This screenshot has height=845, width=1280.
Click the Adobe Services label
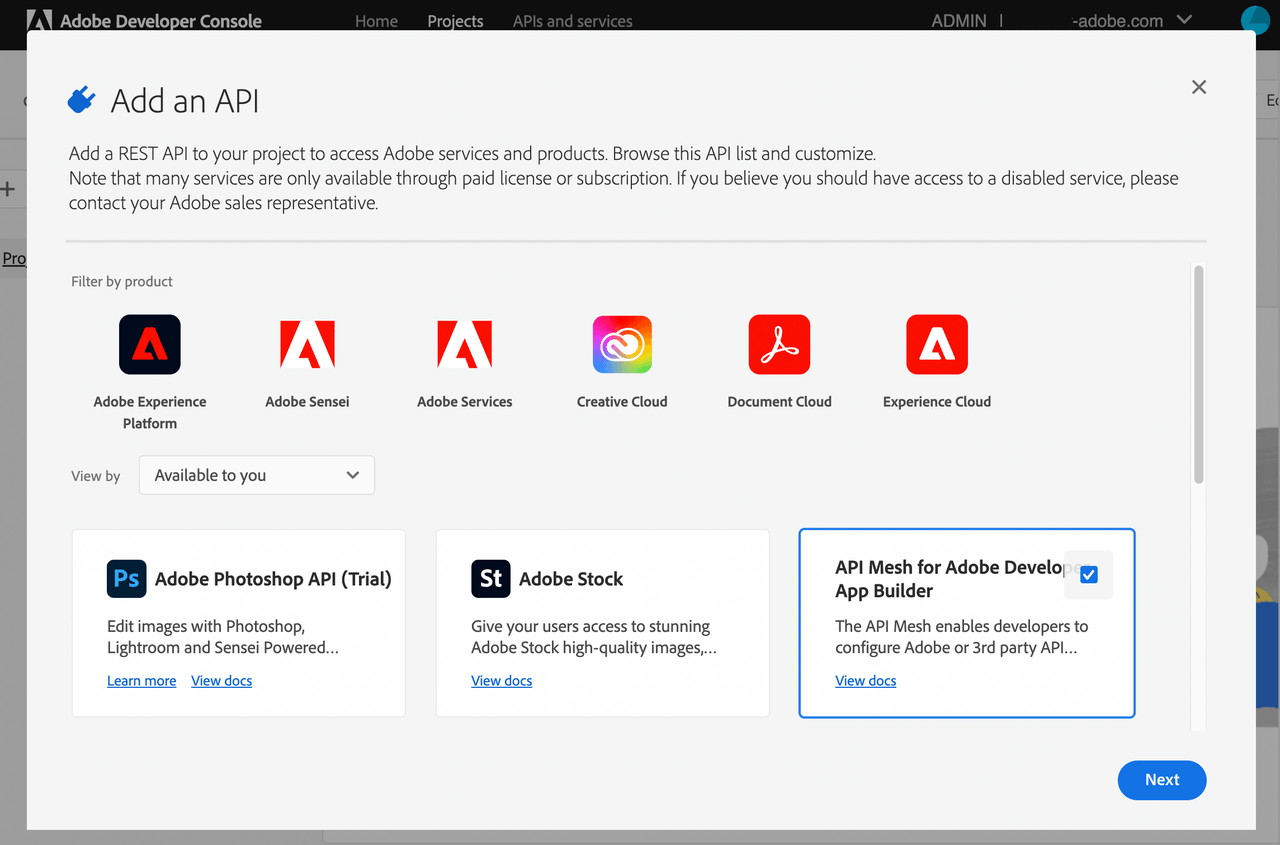tap(465, 402)
